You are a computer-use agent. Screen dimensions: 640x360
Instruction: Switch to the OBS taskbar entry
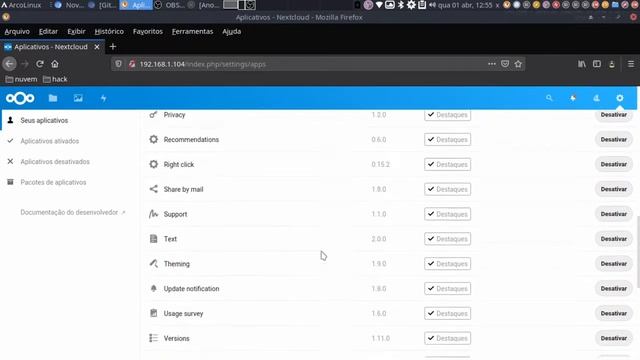pyautogui.click(x=169, y=5)
